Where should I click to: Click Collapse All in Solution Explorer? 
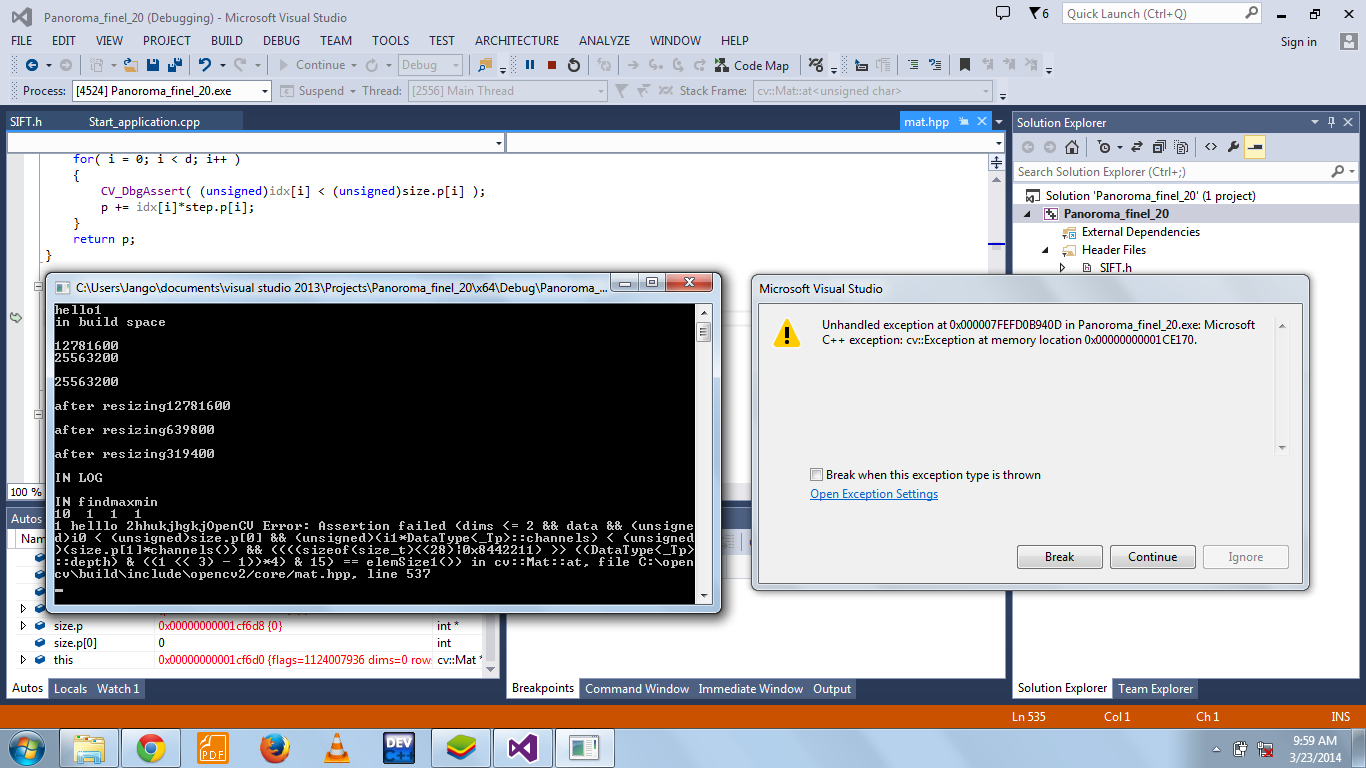[x=1160, y=147]
